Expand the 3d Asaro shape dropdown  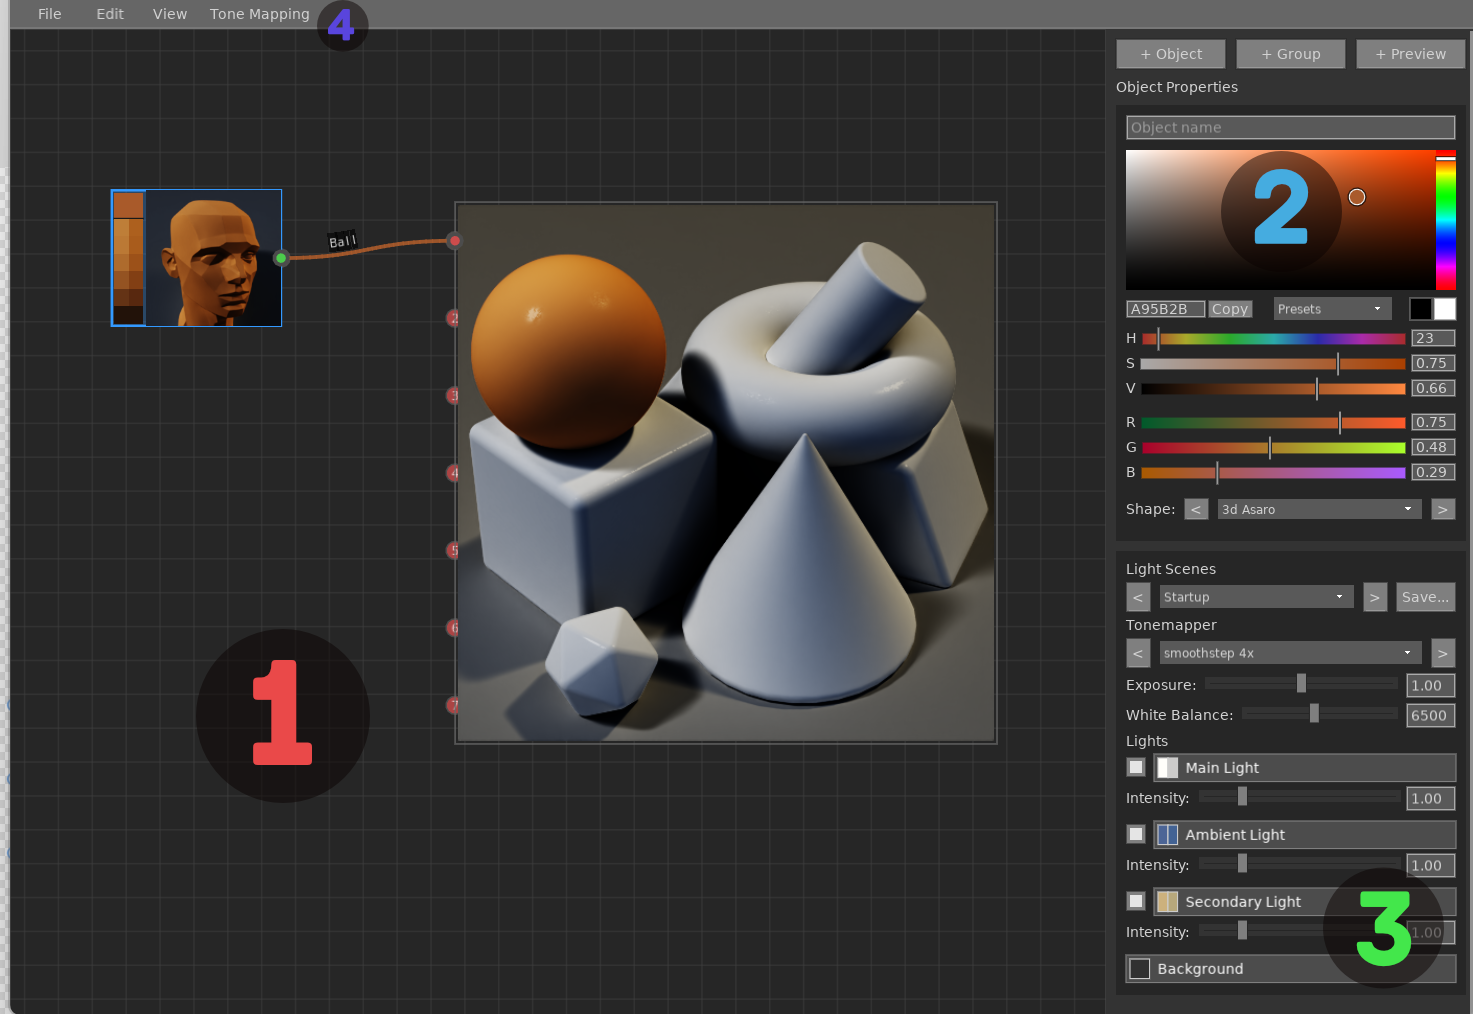[x=1318, y=509]
